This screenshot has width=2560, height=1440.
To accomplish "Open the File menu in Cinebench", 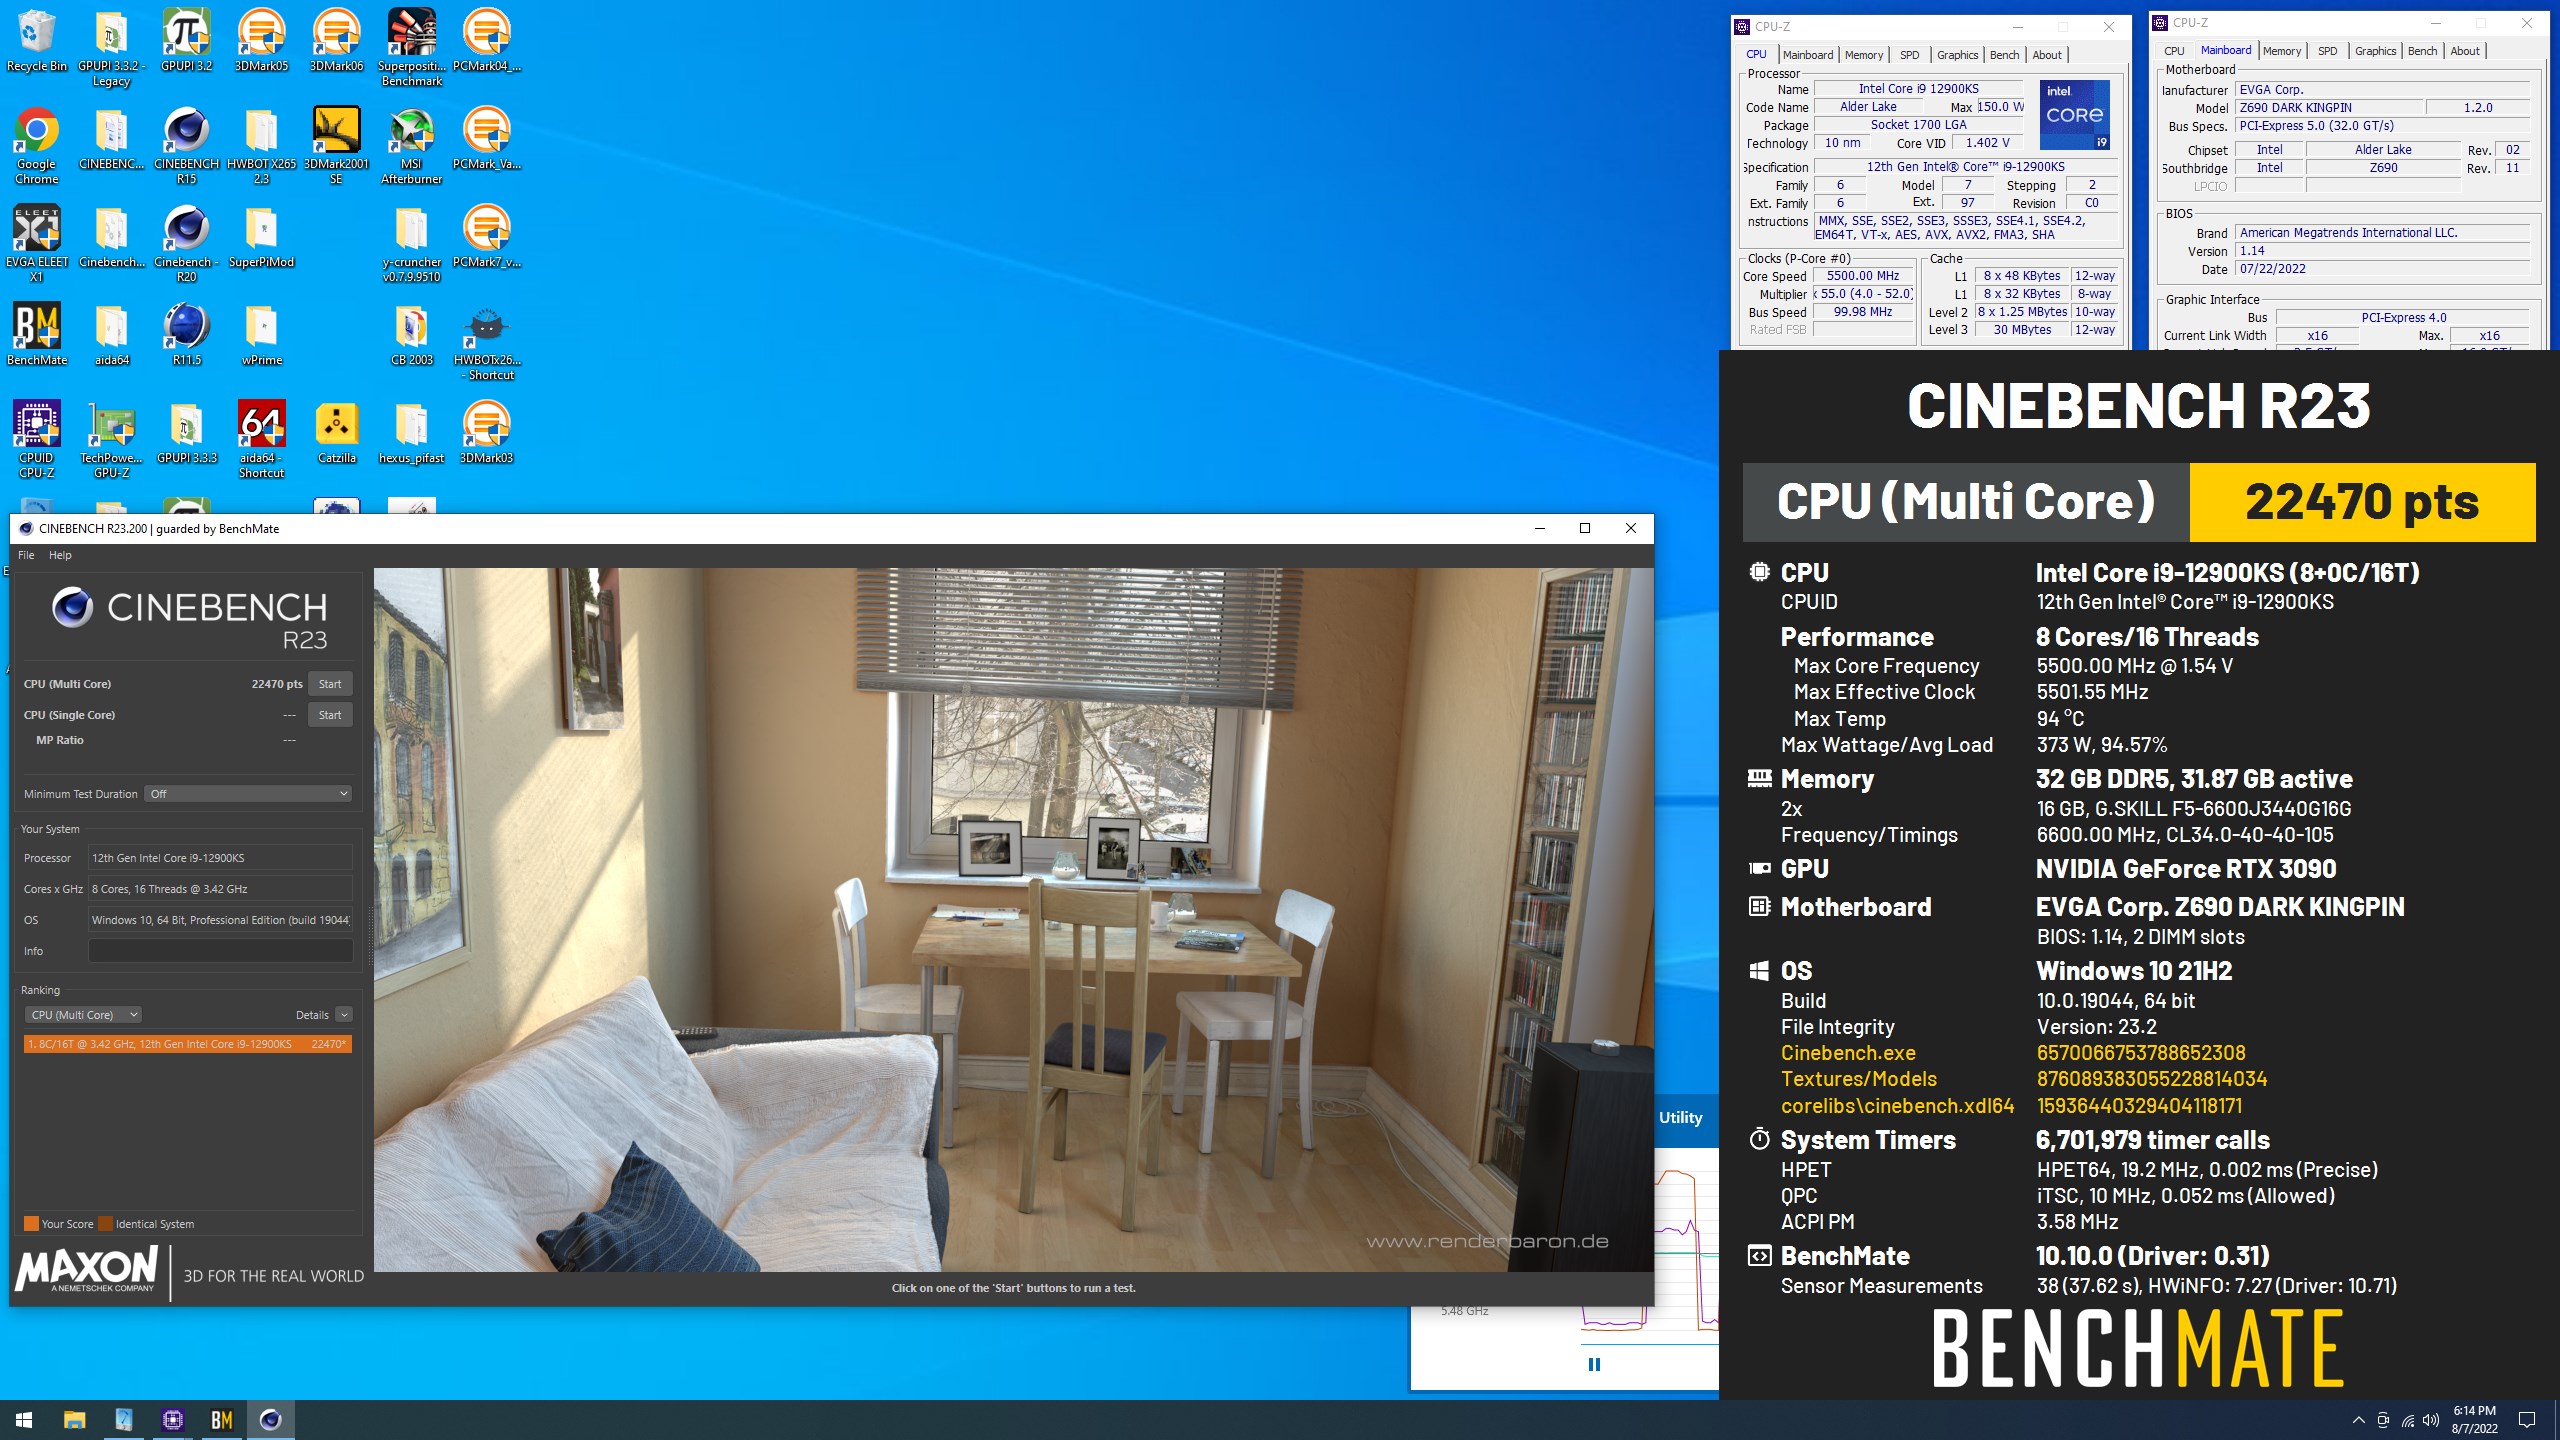I will point(26,555).
